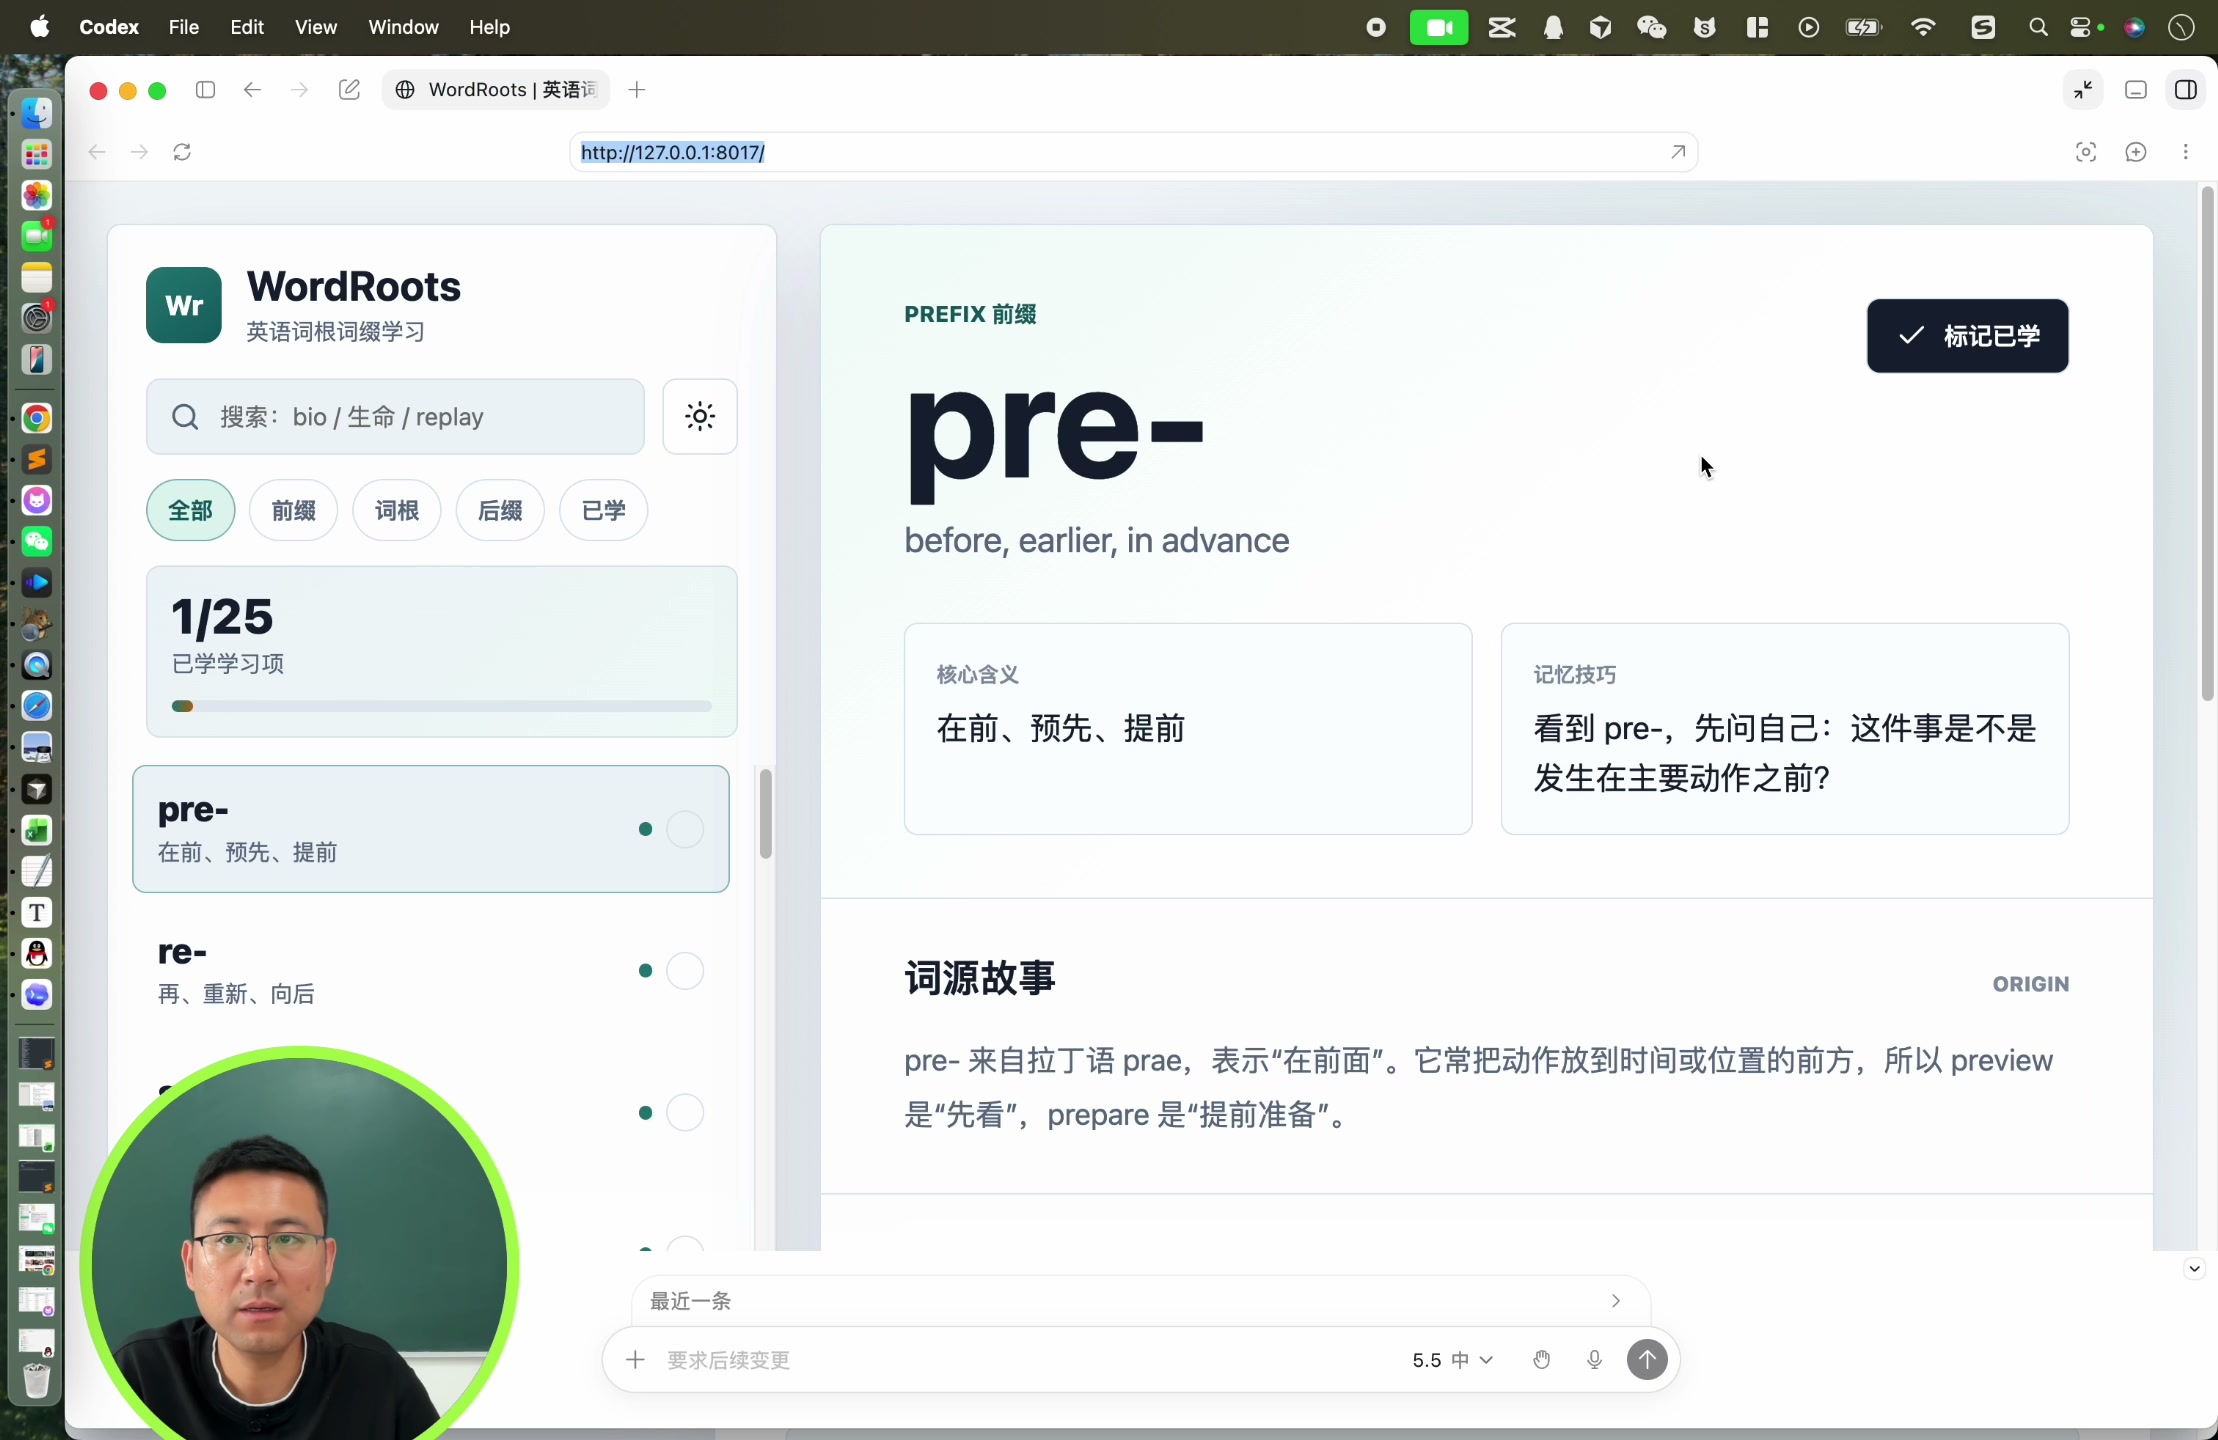Toggle the light/dark theme sun icon
Viewport: 2218px width, 1440px height.
[x=700, y=416]
